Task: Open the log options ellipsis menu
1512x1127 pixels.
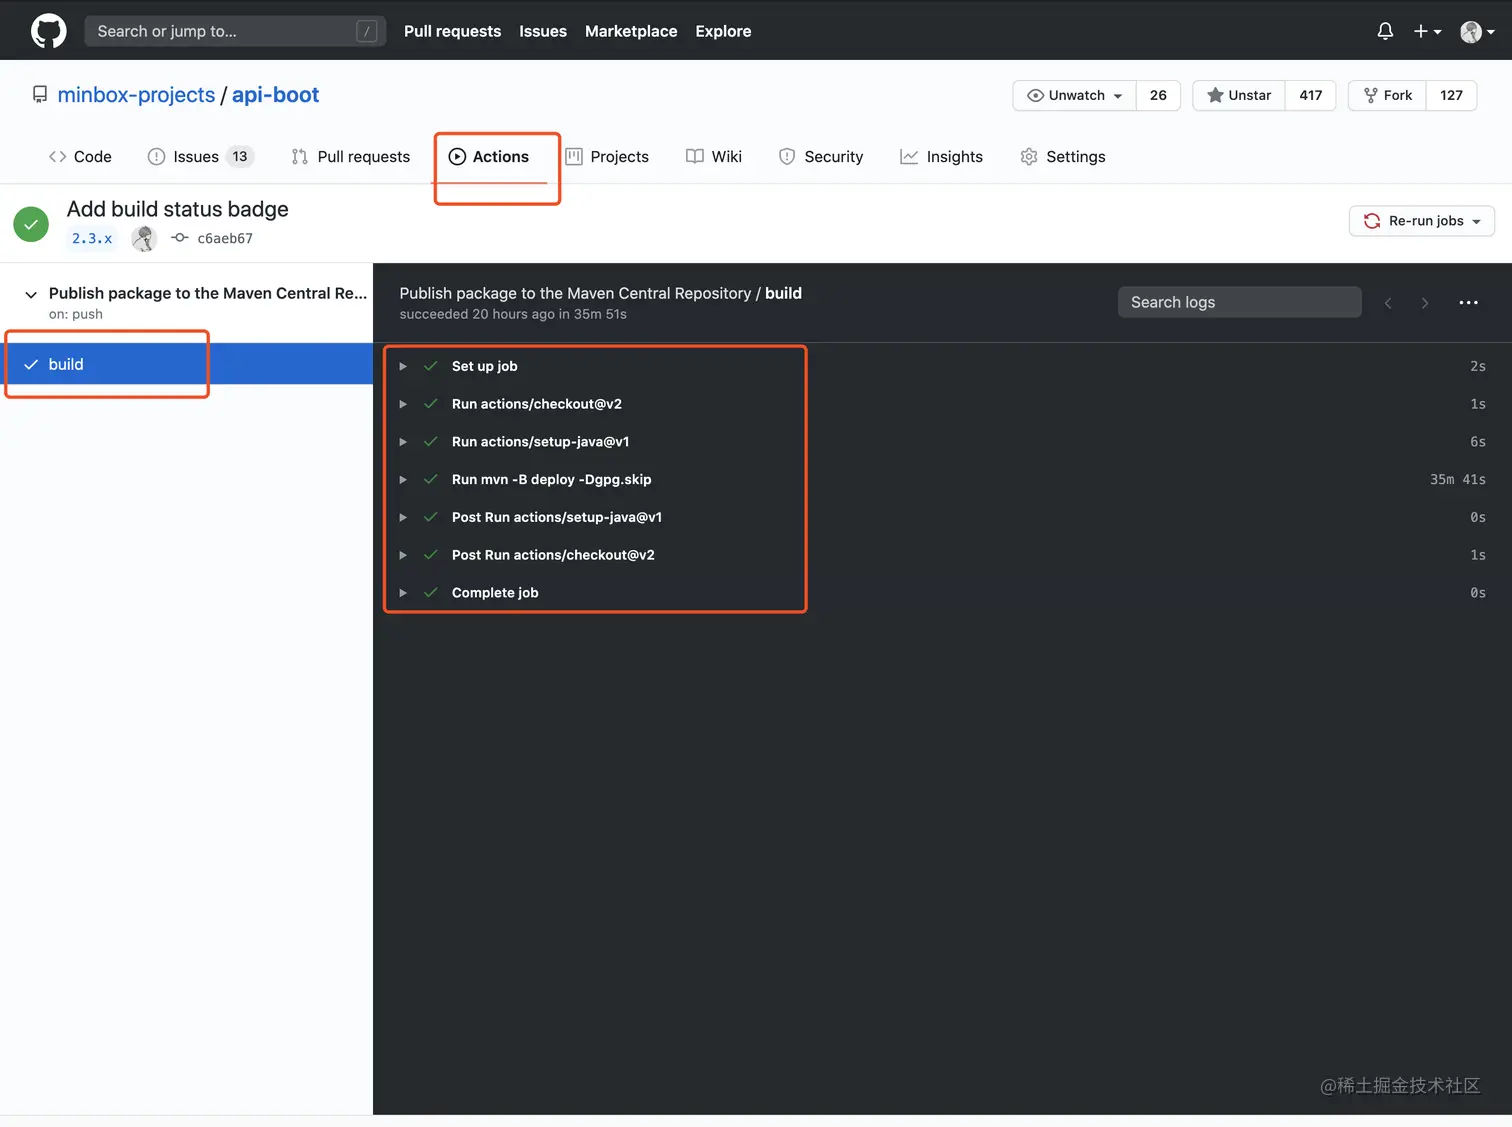Action: pos(1468,303)
